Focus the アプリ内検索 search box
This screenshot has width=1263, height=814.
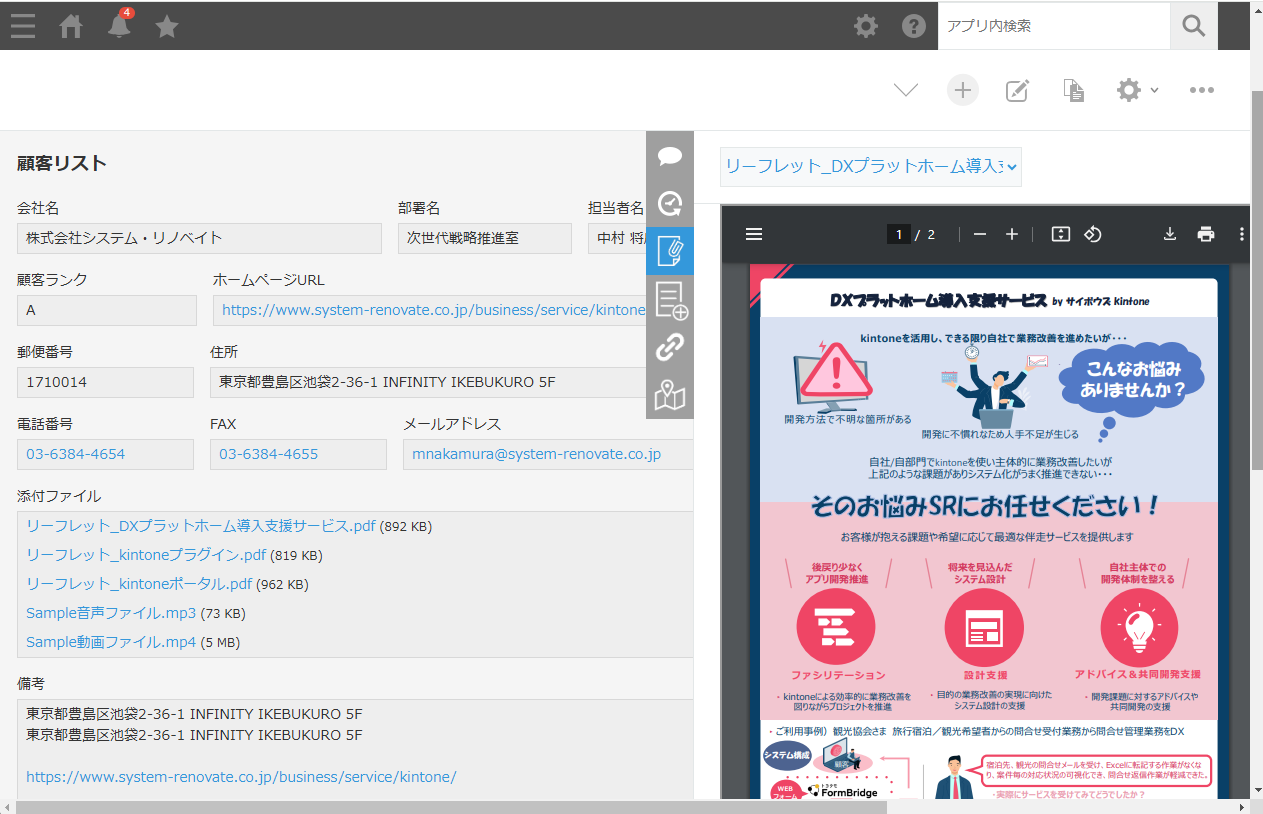(1054, 26)
